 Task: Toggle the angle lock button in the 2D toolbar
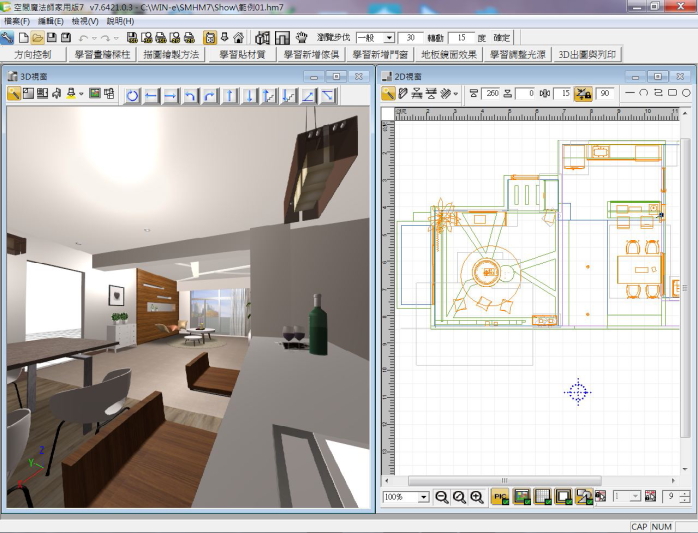(583, 94)
